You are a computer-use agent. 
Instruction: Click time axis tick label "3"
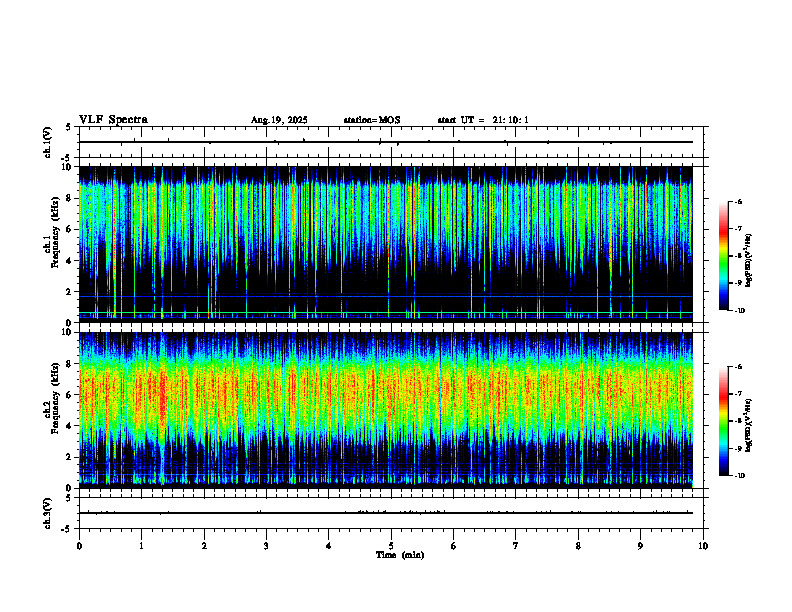[x=266, y=546]
